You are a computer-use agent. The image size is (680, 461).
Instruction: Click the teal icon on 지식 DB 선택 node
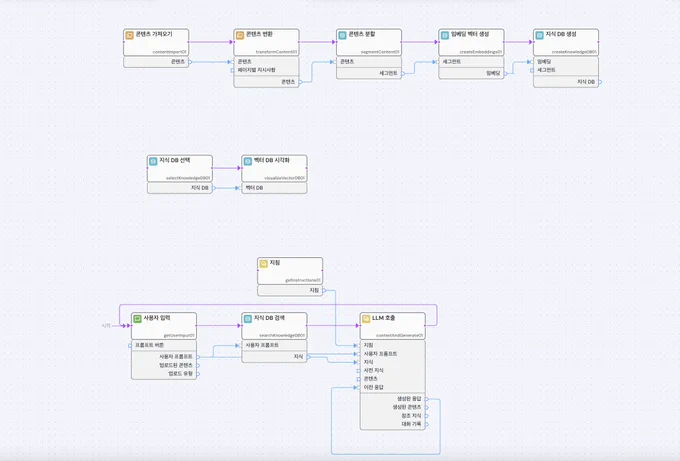tap(153, 161)
